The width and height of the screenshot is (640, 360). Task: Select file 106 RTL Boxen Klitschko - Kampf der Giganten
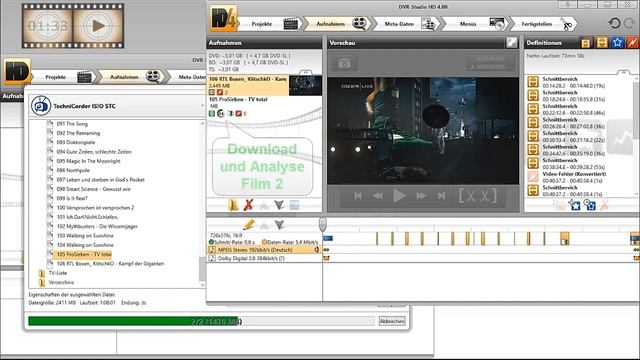point(110,264)
